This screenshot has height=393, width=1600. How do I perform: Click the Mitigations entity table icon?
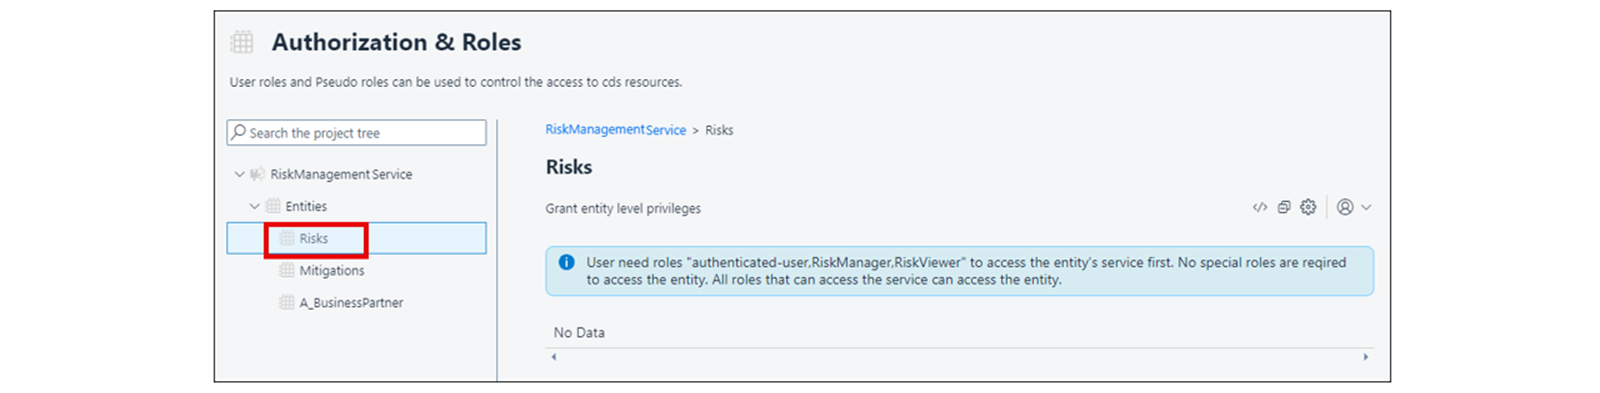coord(287,271)
